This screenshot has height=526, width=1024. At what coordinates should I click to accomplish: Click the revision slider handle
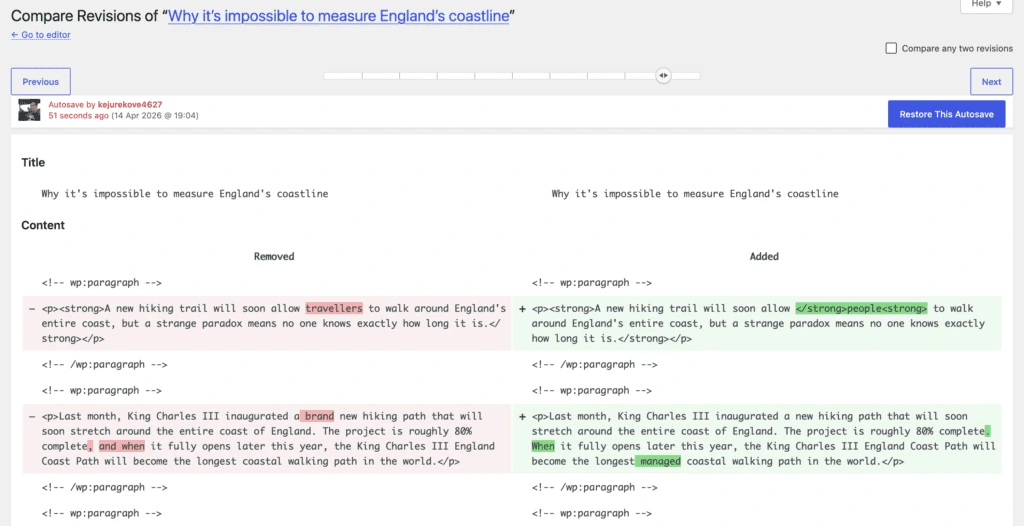pos(663,76)
